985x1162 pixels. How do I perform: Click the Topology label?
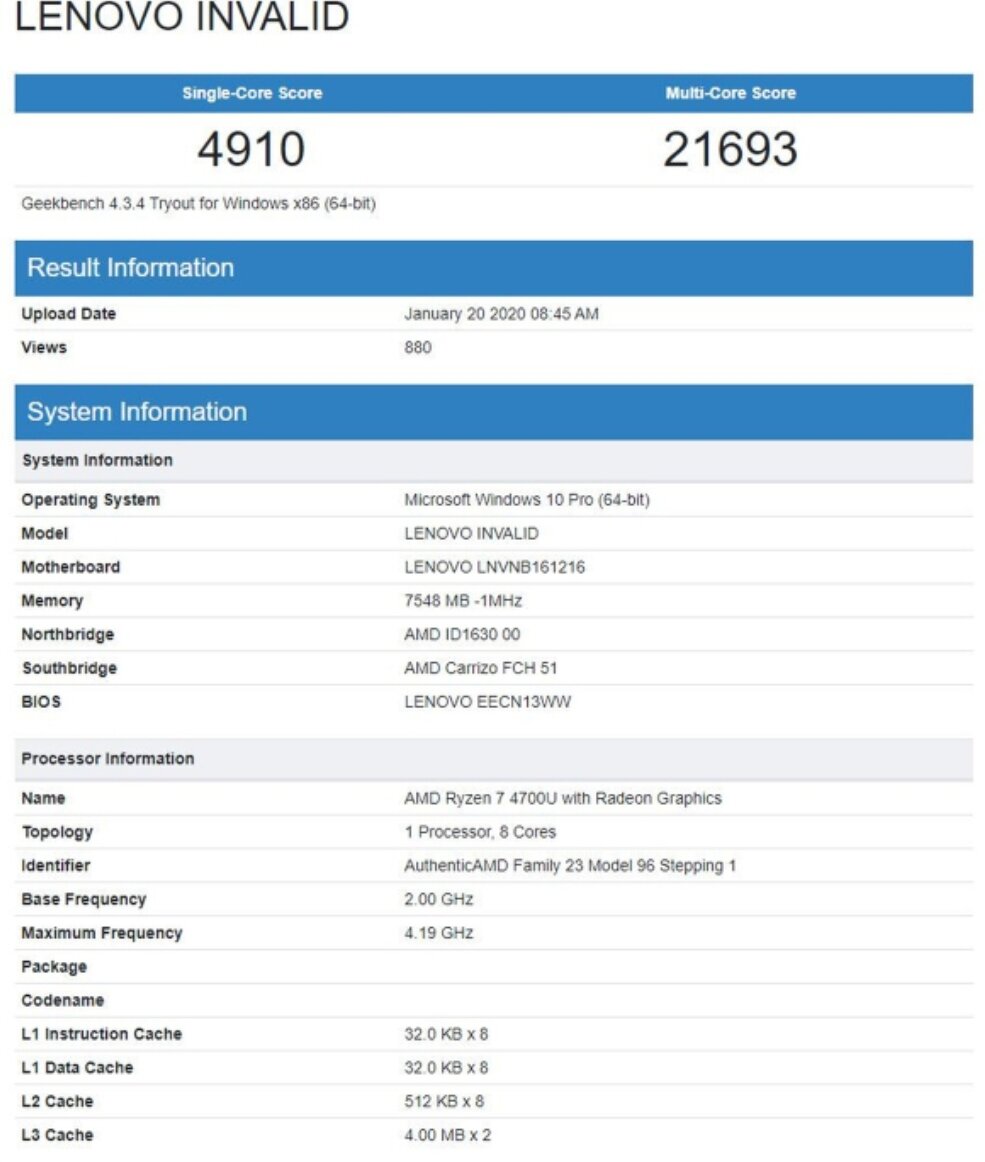pos(57,832)
